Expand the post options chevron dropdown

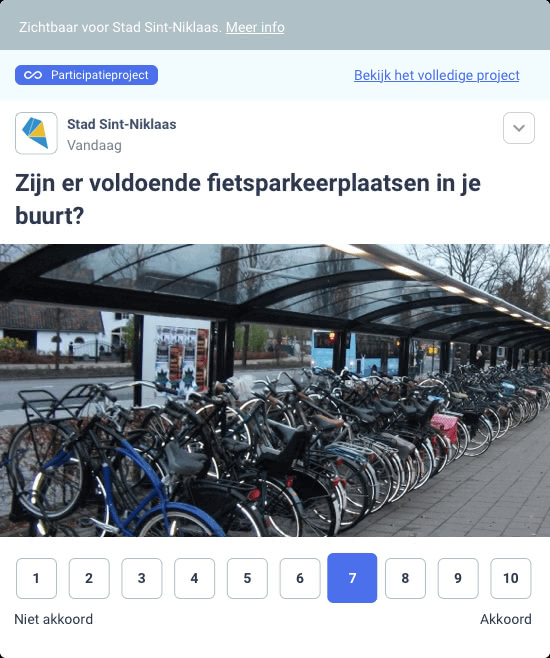(x=519, y=128)
